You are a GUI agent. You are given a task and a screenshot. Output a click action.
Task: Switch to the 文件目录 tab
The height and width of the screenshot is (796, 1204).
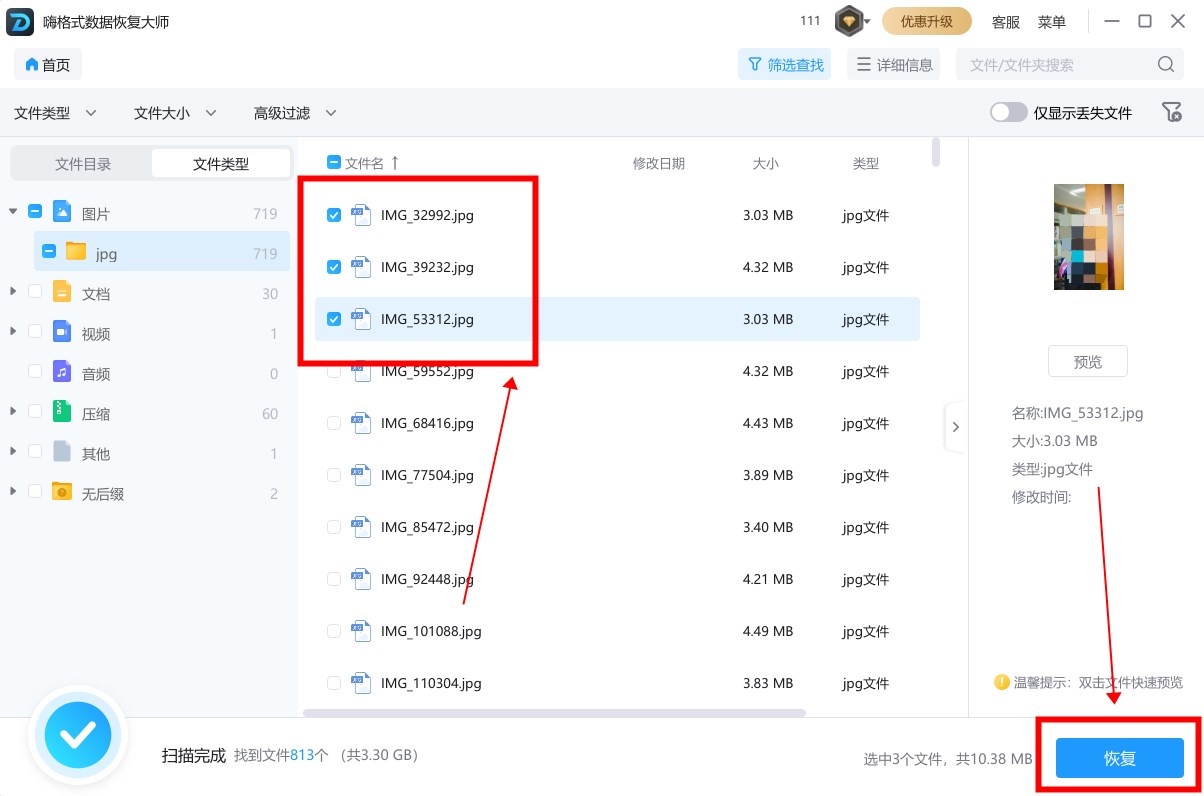tap(83, 164)
